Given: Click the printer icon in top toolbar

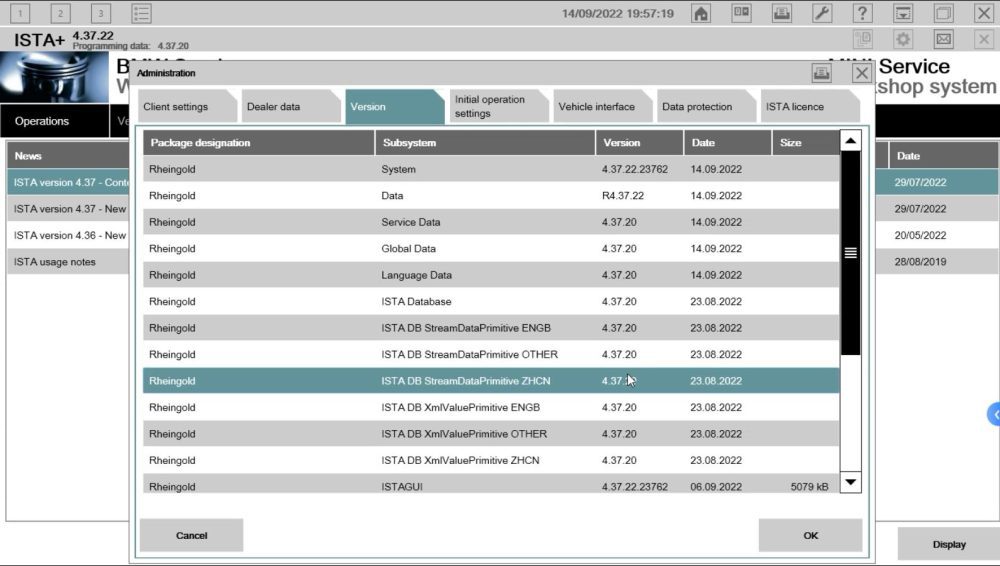Looking at the screenshot, I should tap(782, 13).
